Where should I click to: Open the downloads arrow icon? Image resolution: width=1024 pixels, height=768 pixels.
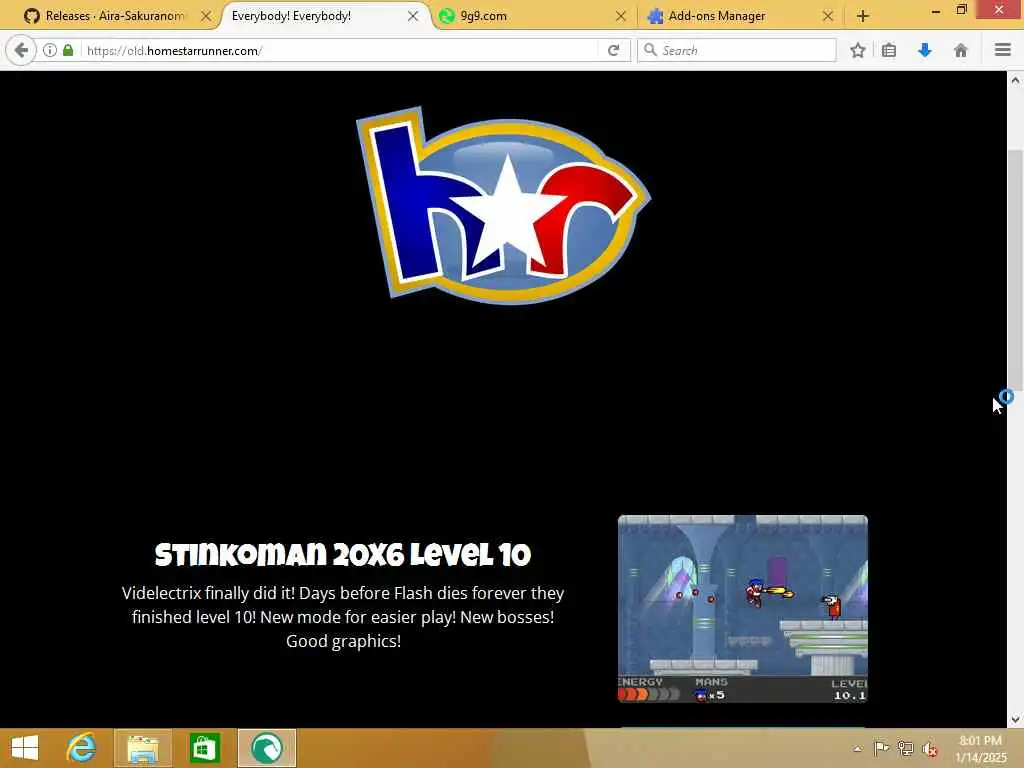point(925,50)
